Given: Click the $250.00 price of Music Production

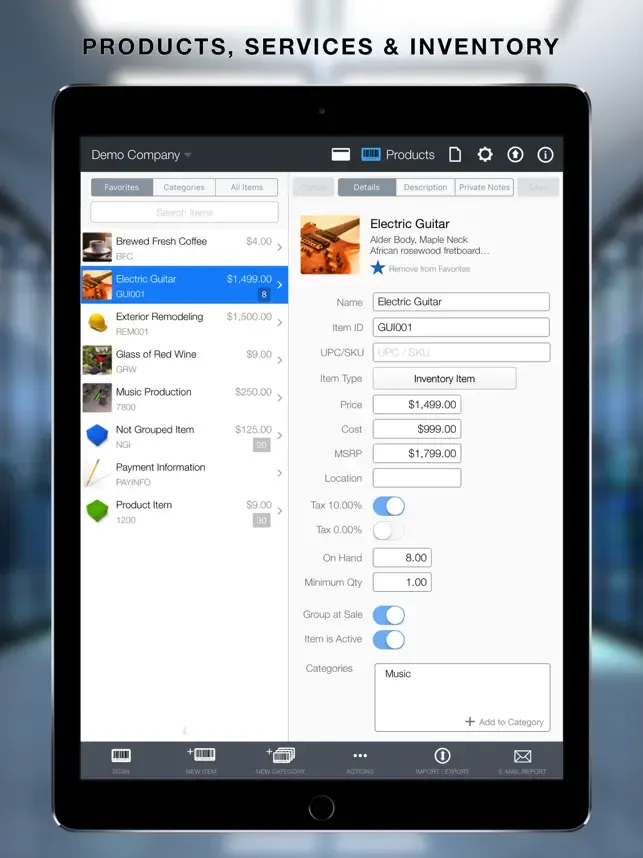Looking at the screenshot, I should coord(253,392).
